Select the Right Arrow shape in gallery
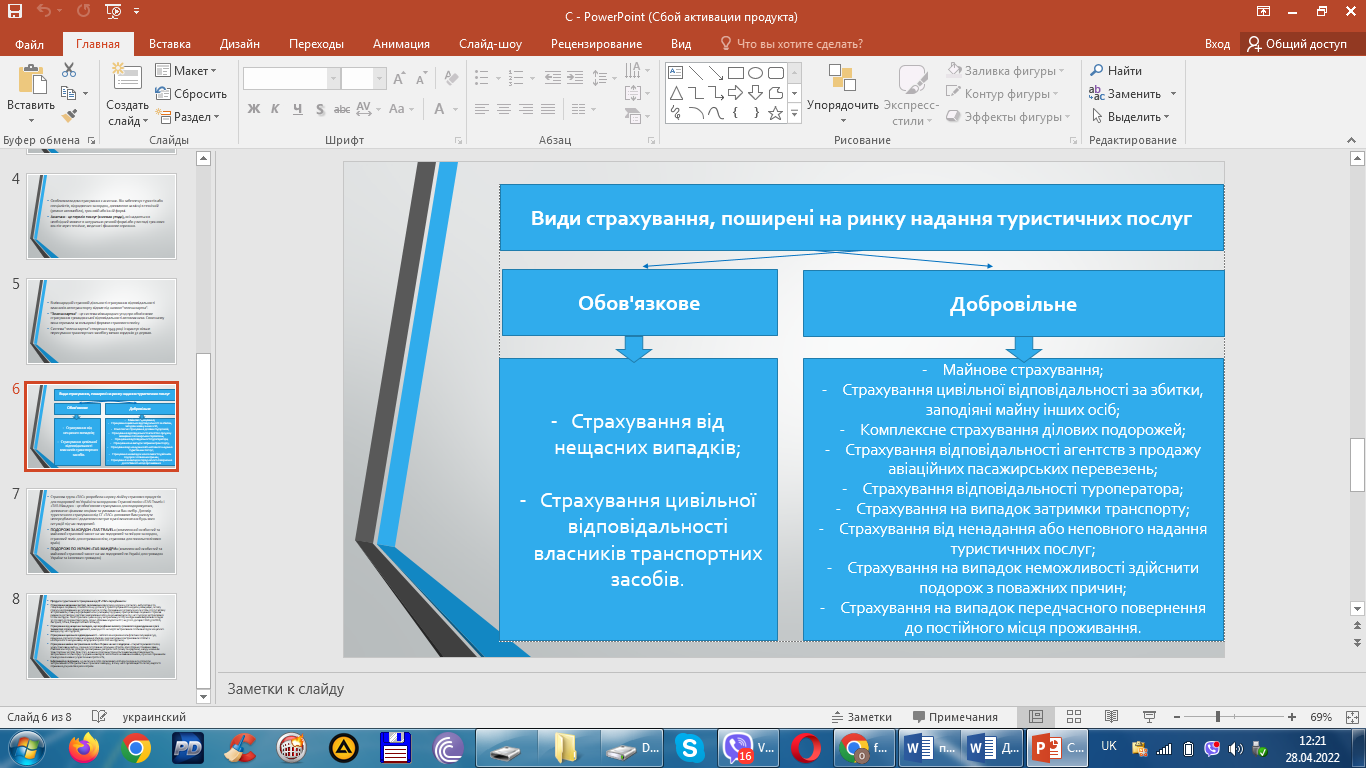Image resolution: width=1366 pixels, height=768 pixels. (735, 93)
